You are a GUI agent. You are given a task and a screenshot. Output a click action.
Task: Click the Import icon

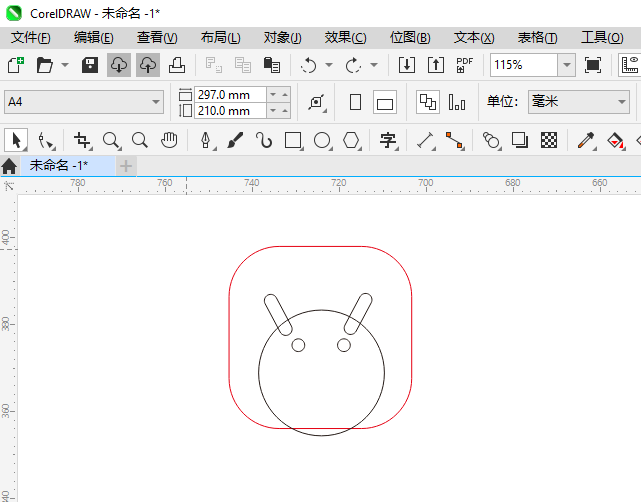pyautogui.click(x=407, y=65)
